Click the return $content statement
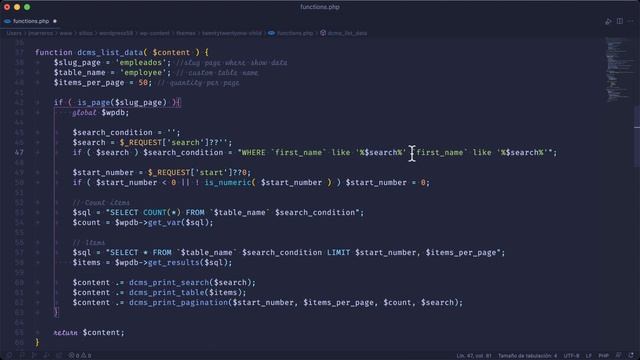The width and height of the screenshot is (640, 360). 89,333
